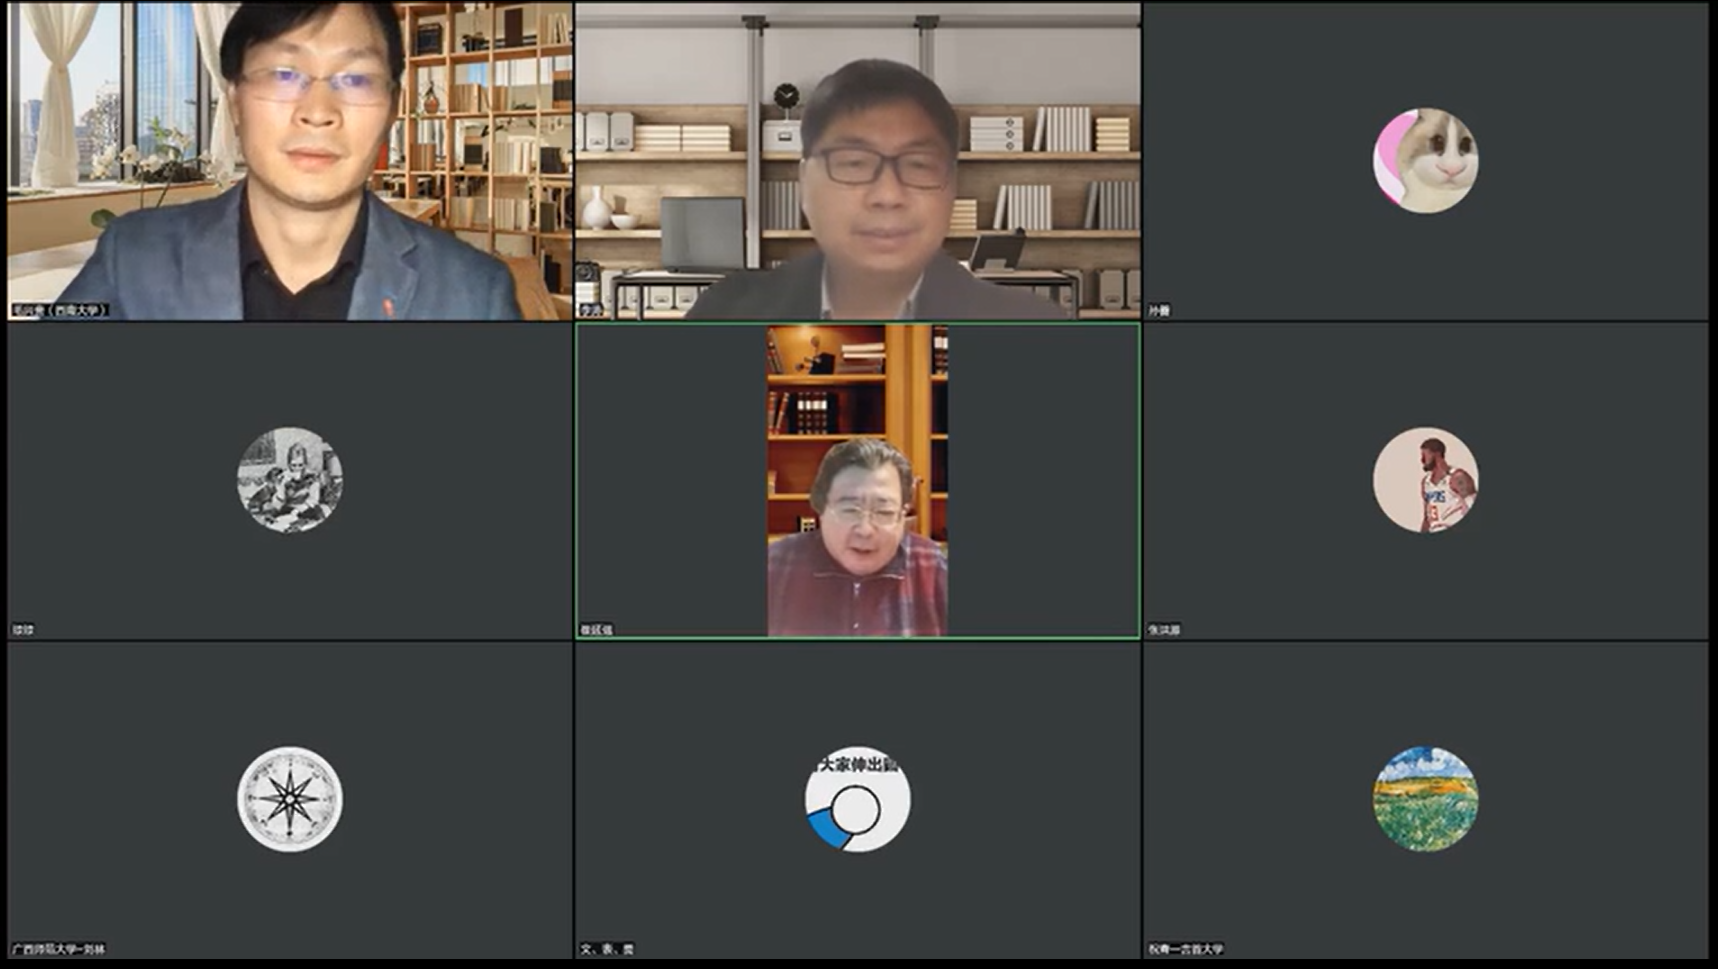Click name label in the sketch avatar tile
Image resolution: width=1718 pixels, height=969 pixels.
point(23,630)
